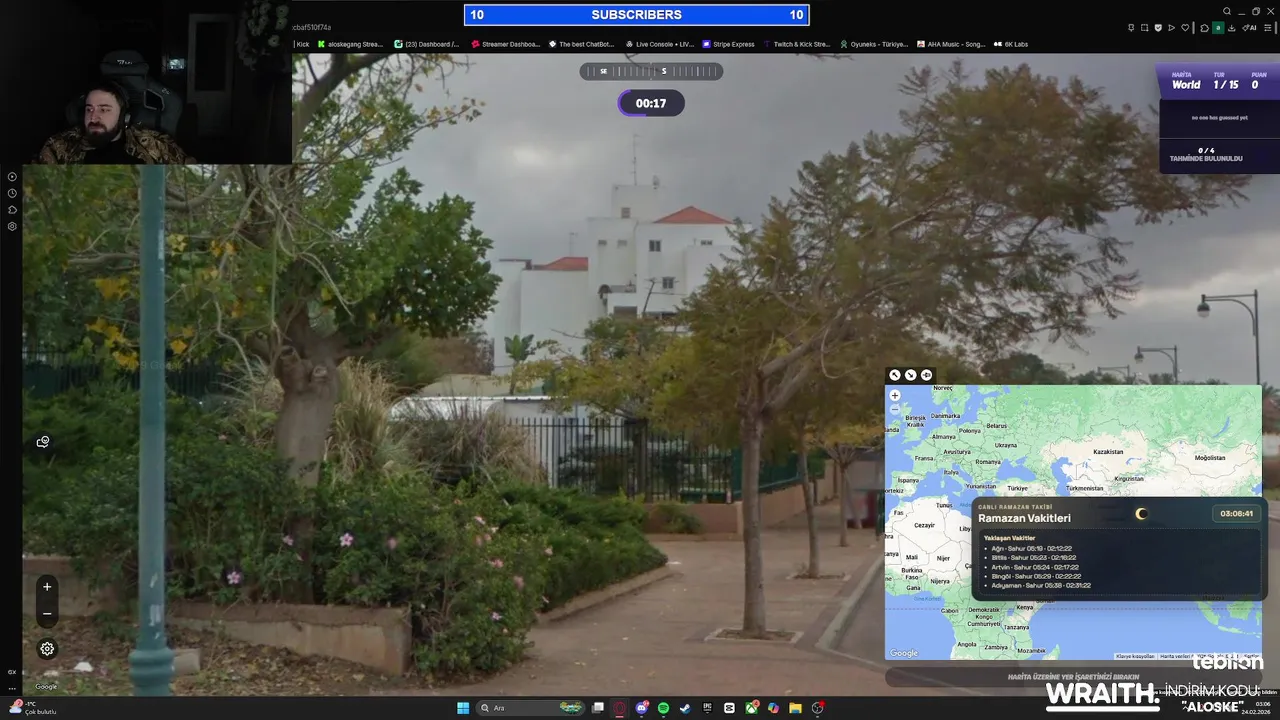The height and width of the screenshot is (720, 1280).
Task: Zoom in the street view with plus button
Action: click(47, 587)
